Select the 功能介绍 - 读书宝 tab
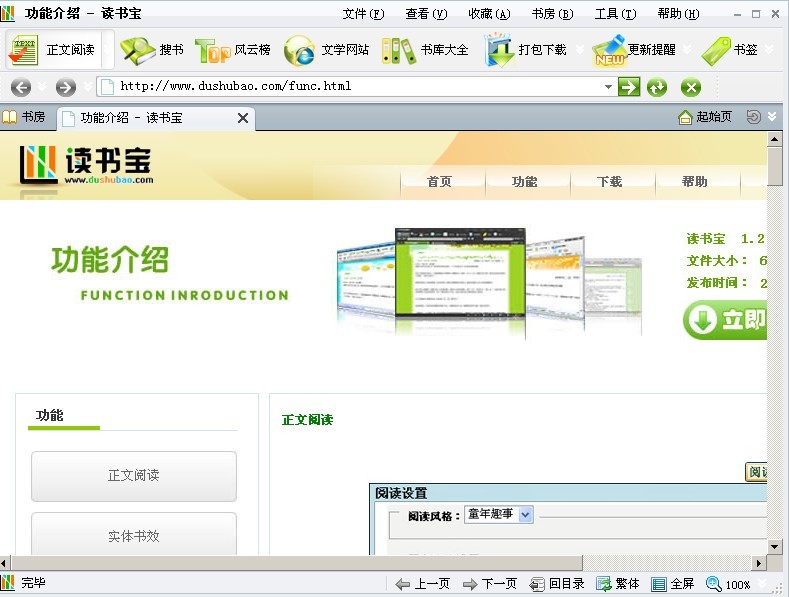 [x=156, y=118]
